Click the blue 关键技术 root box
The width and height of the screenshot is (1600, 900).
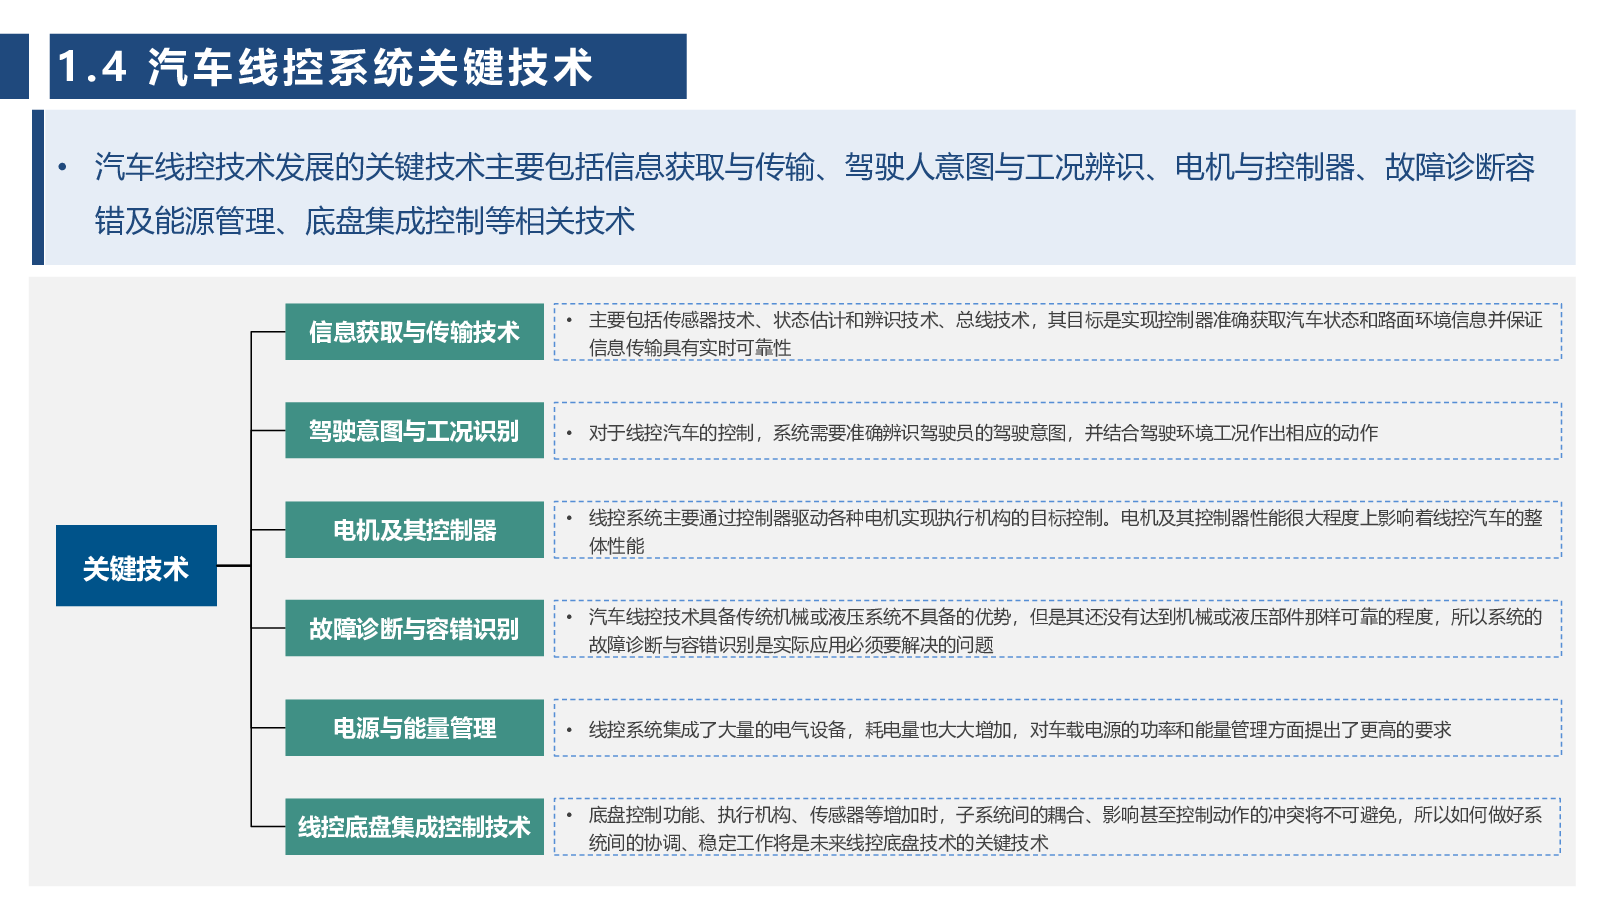tap(136, 566)
